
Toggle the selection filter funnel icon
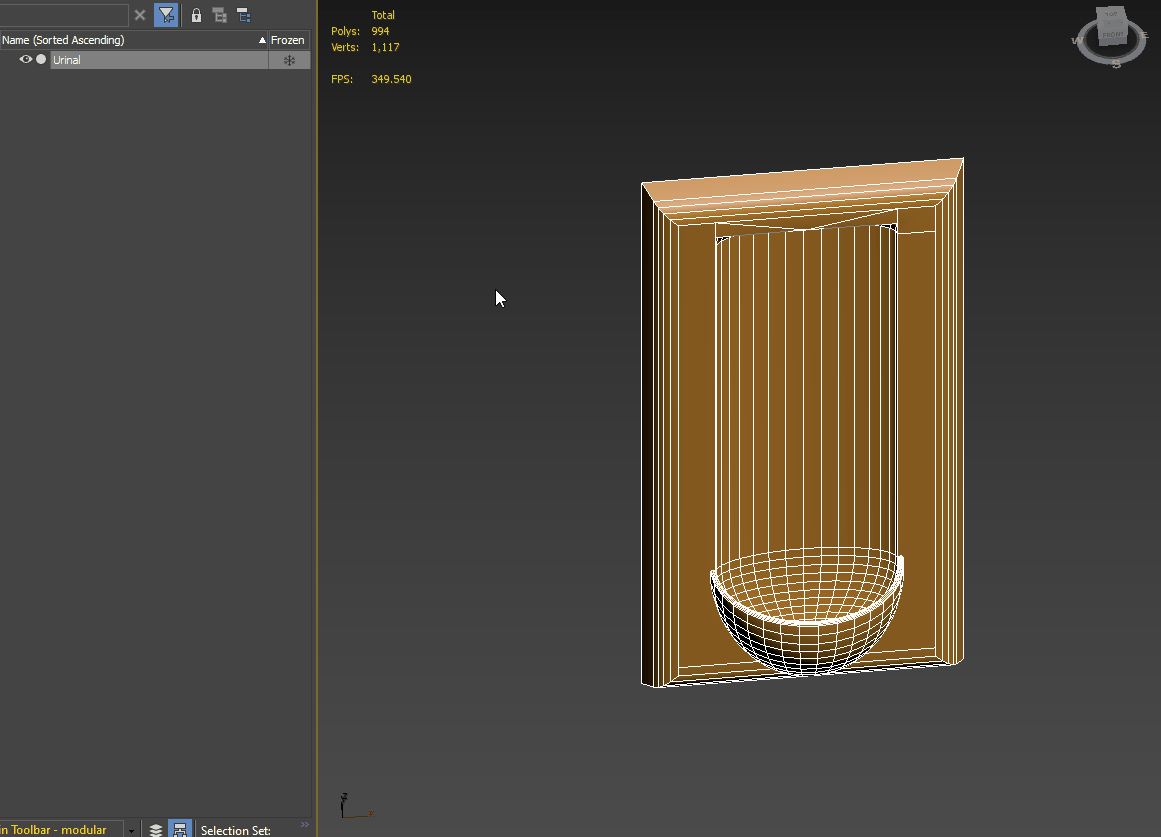[x=166, y=15]
